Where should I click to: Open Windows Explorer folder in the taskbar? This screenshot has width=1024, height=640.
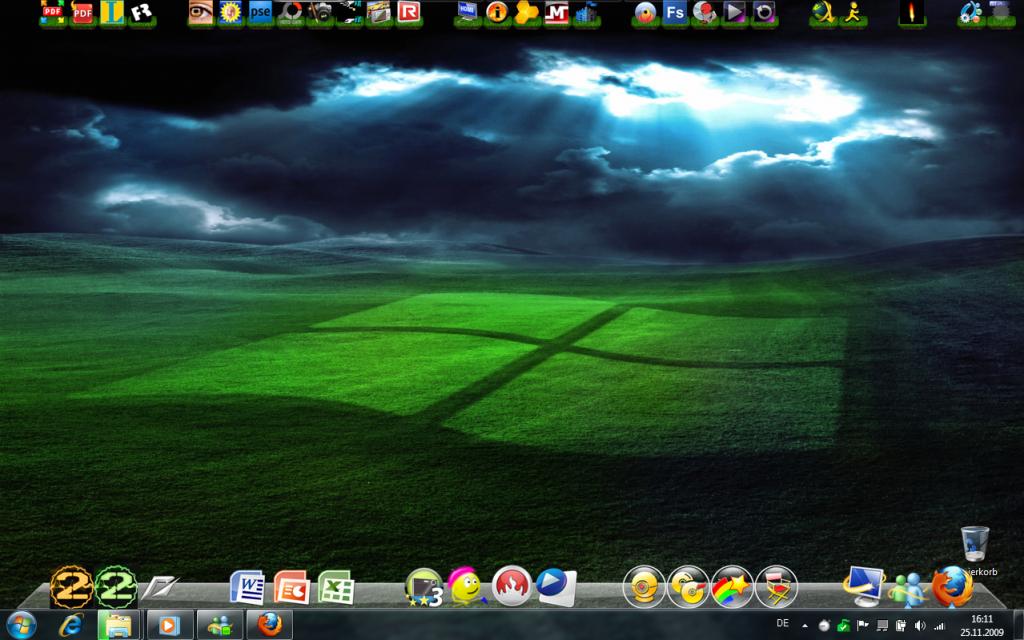(x=119, y=625)
